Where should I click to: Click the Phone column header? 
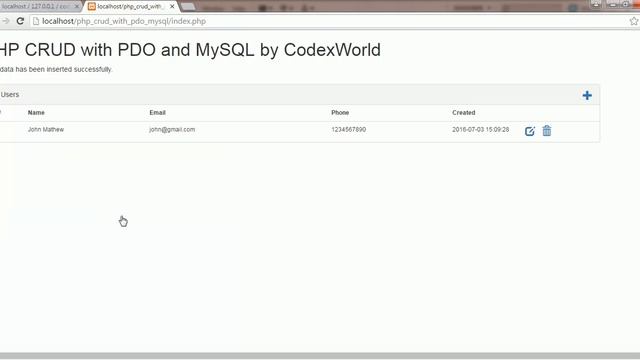340,113
